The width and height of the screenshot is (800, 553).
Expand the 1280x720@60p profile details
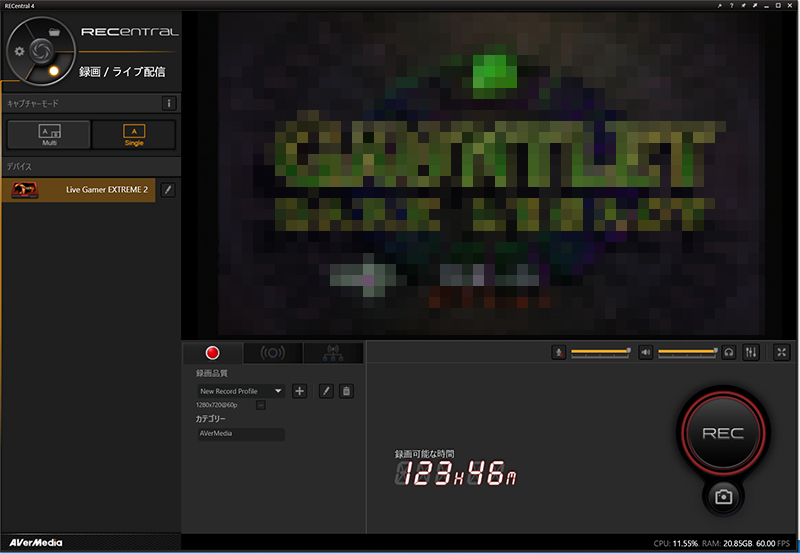[x=261, y=405]
